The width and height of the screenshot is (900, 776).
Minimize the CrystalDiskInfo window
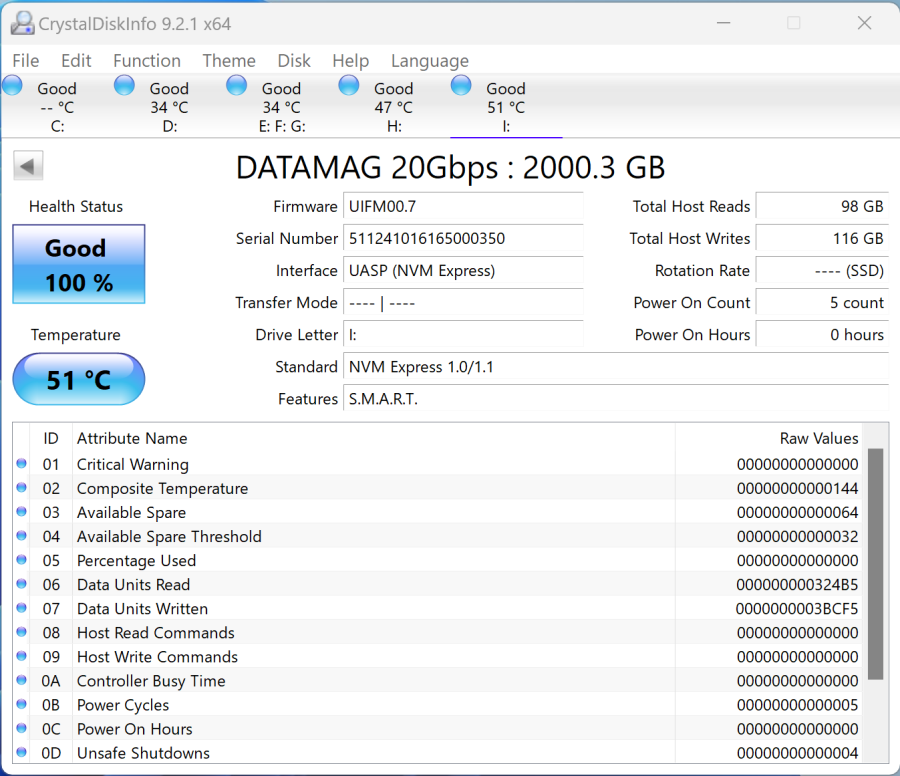(x=723, y=23)
